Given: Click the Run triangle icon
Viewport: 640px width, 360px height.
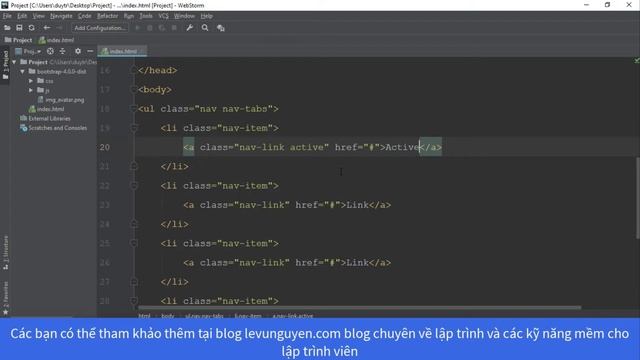Looking at the screenshot, I should click(x=138, y=28).
